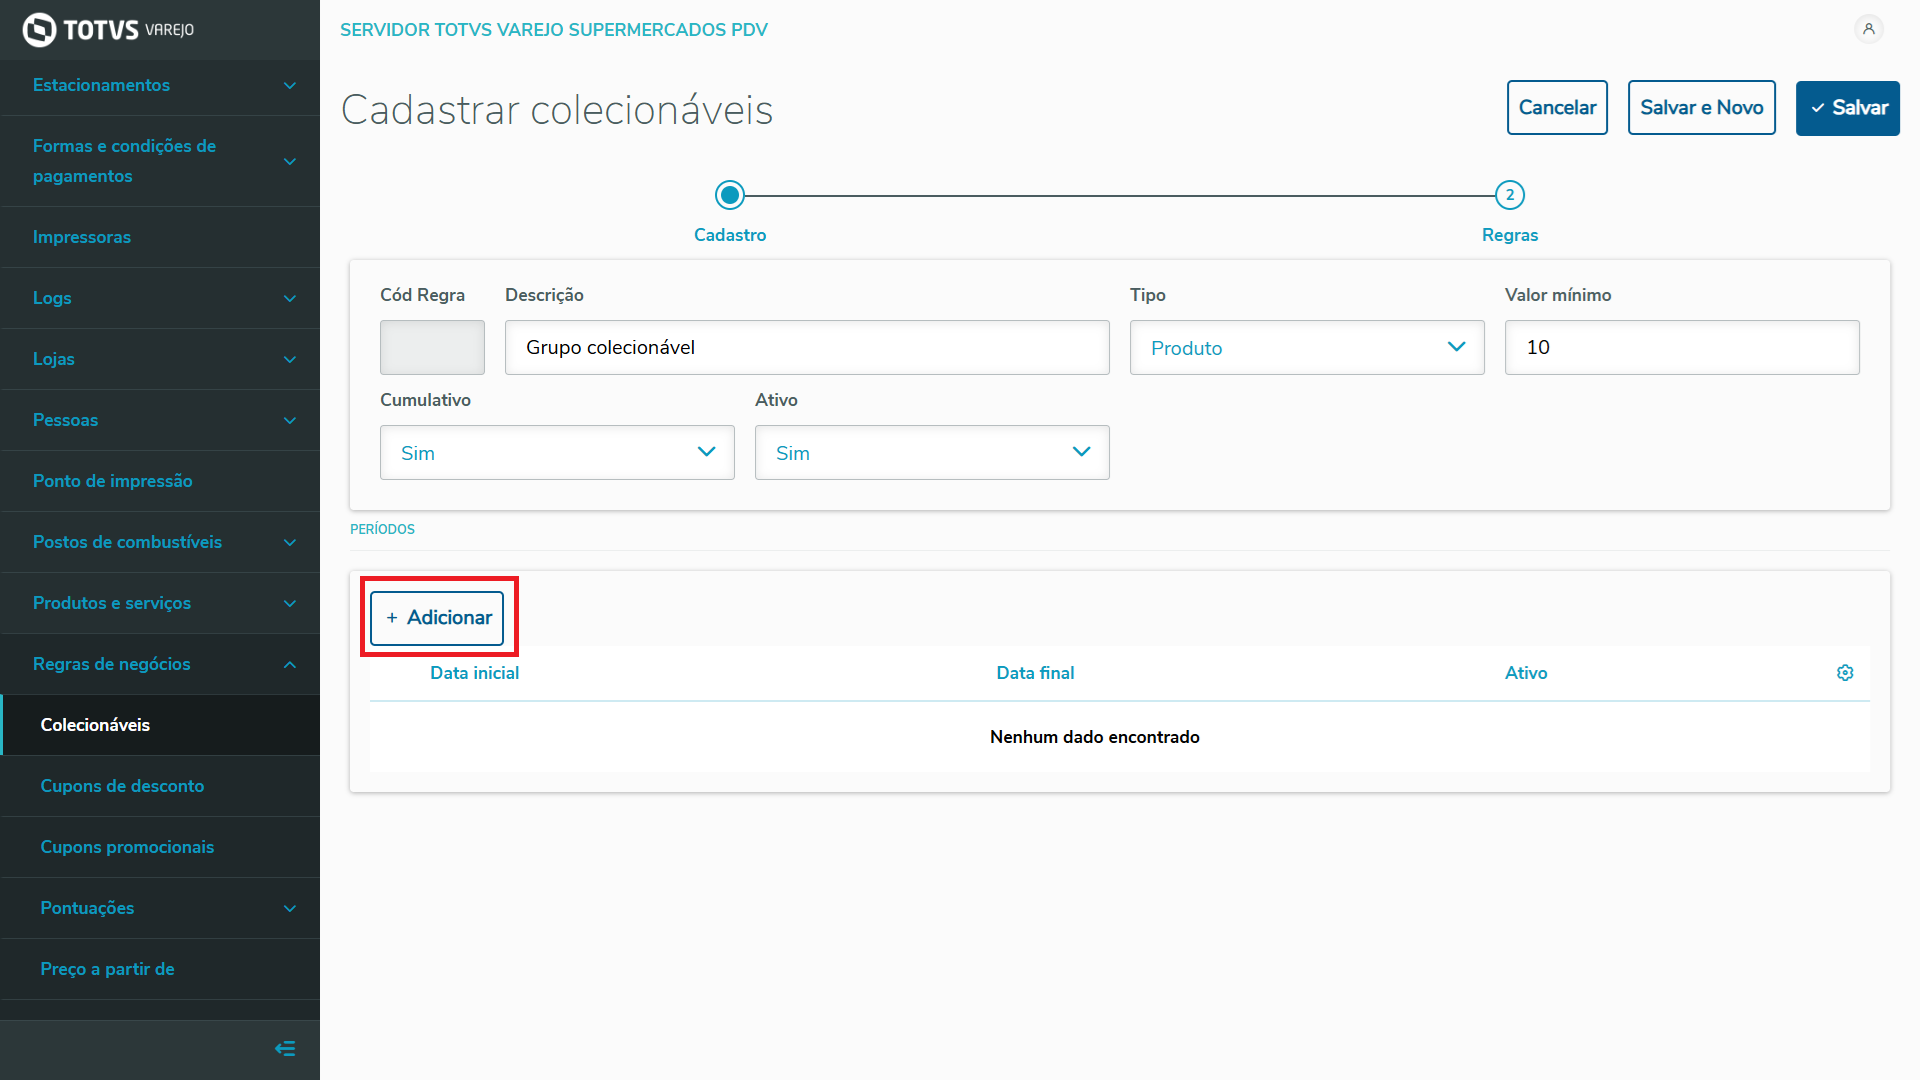Click the TOTVS Varejo logo
The image size is (1920, 1080).
(108, 29)
